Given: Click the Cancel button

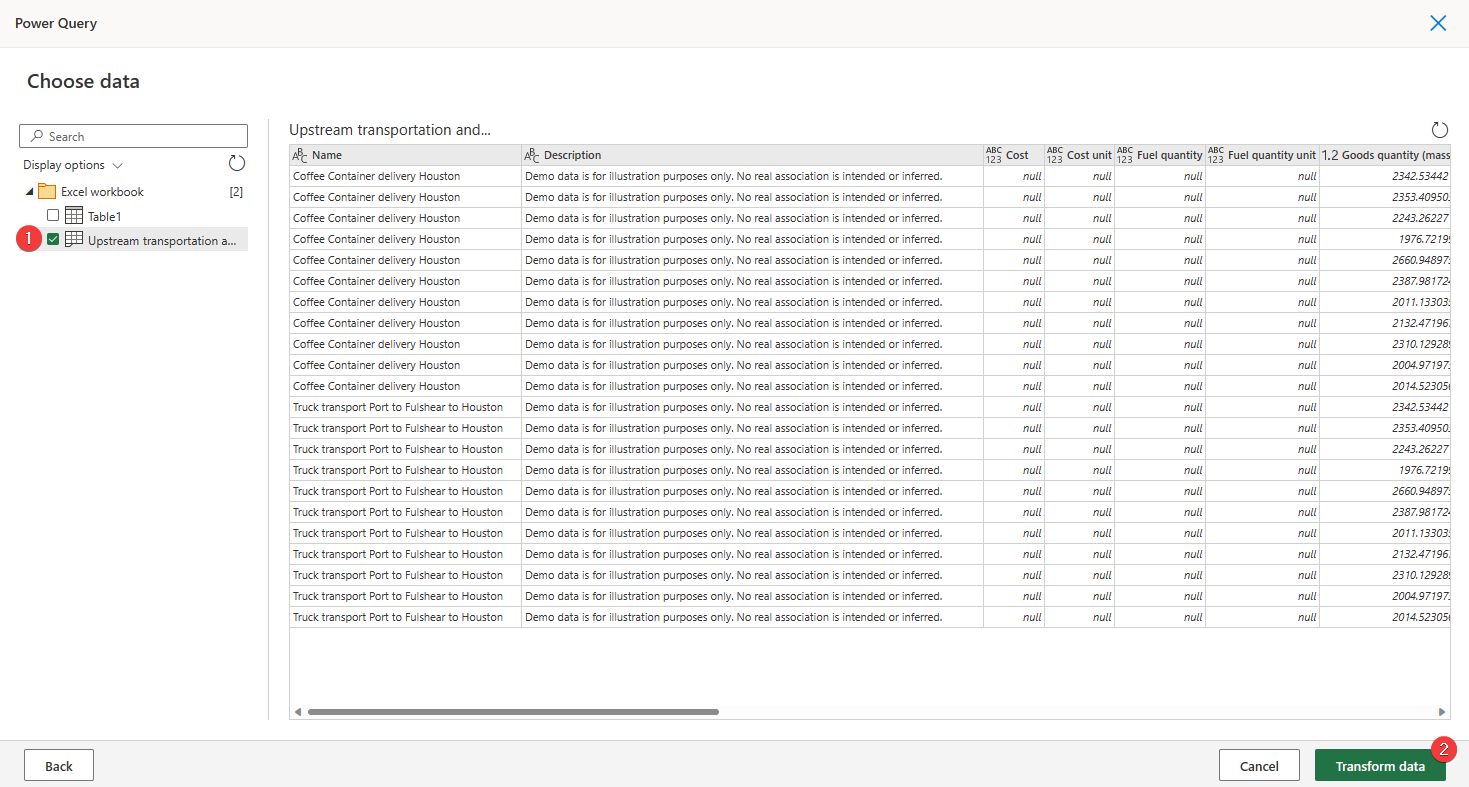Looking at the screenshot, I should tap(1259, 766).
